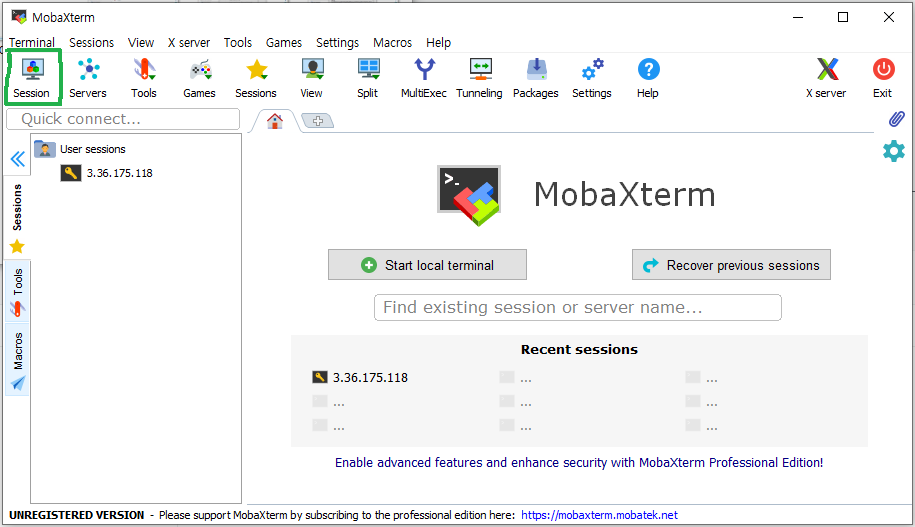Open the Help menu in menu bar

point(438,43)
